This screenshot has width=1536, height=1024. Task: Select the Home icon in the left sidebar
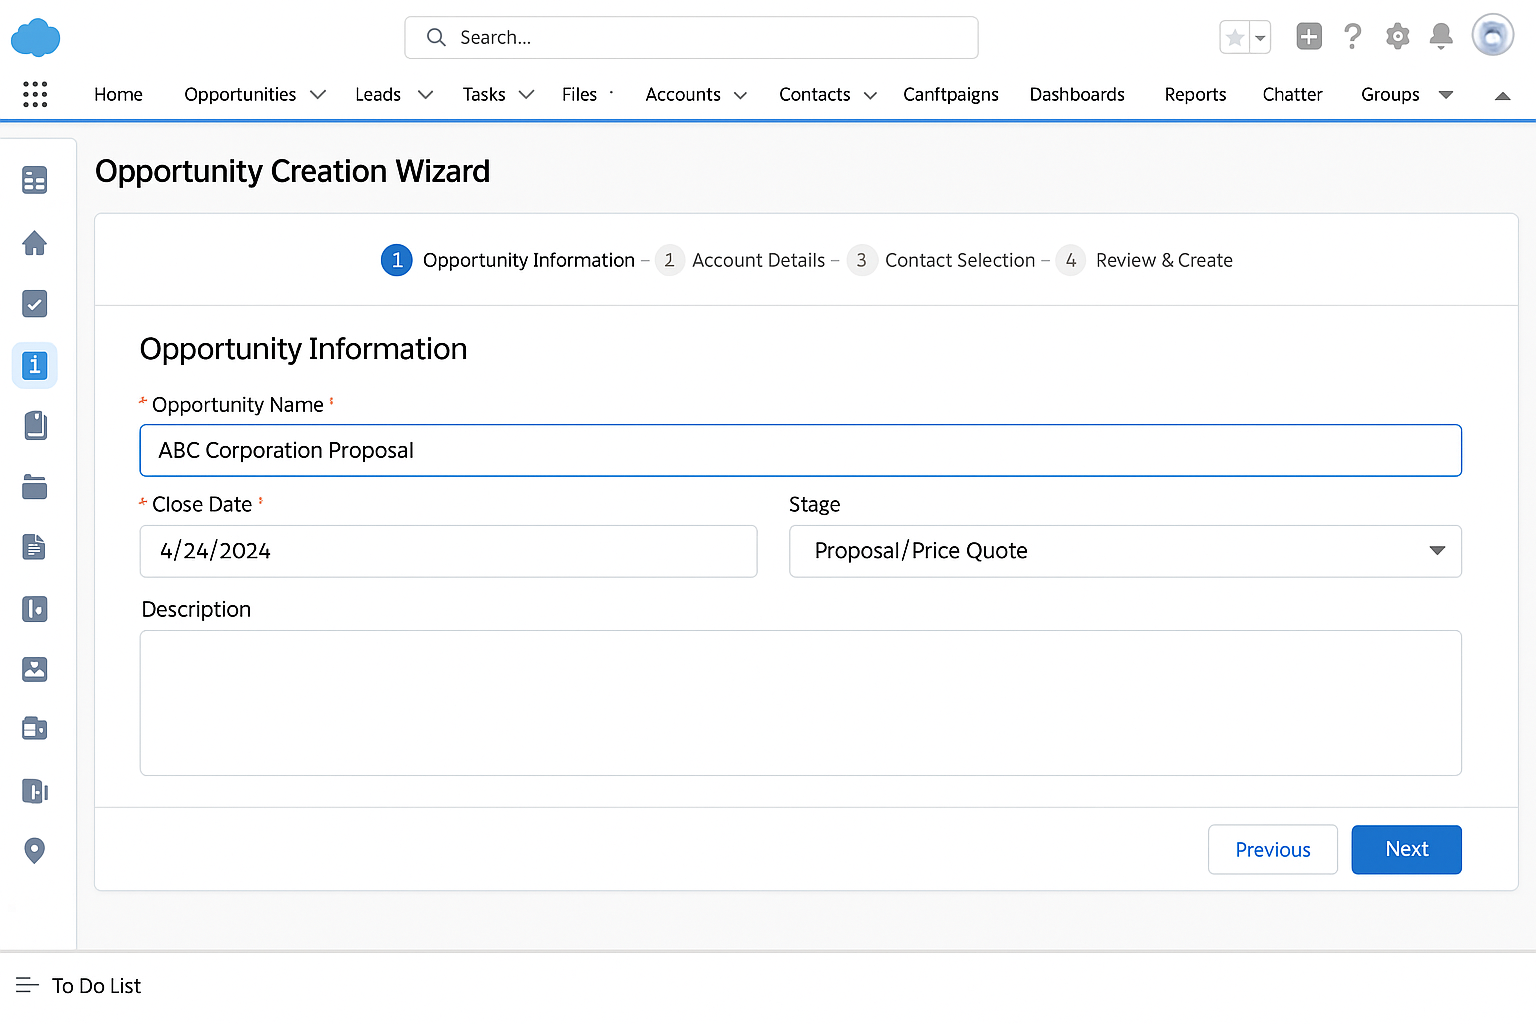click(35, 243)
